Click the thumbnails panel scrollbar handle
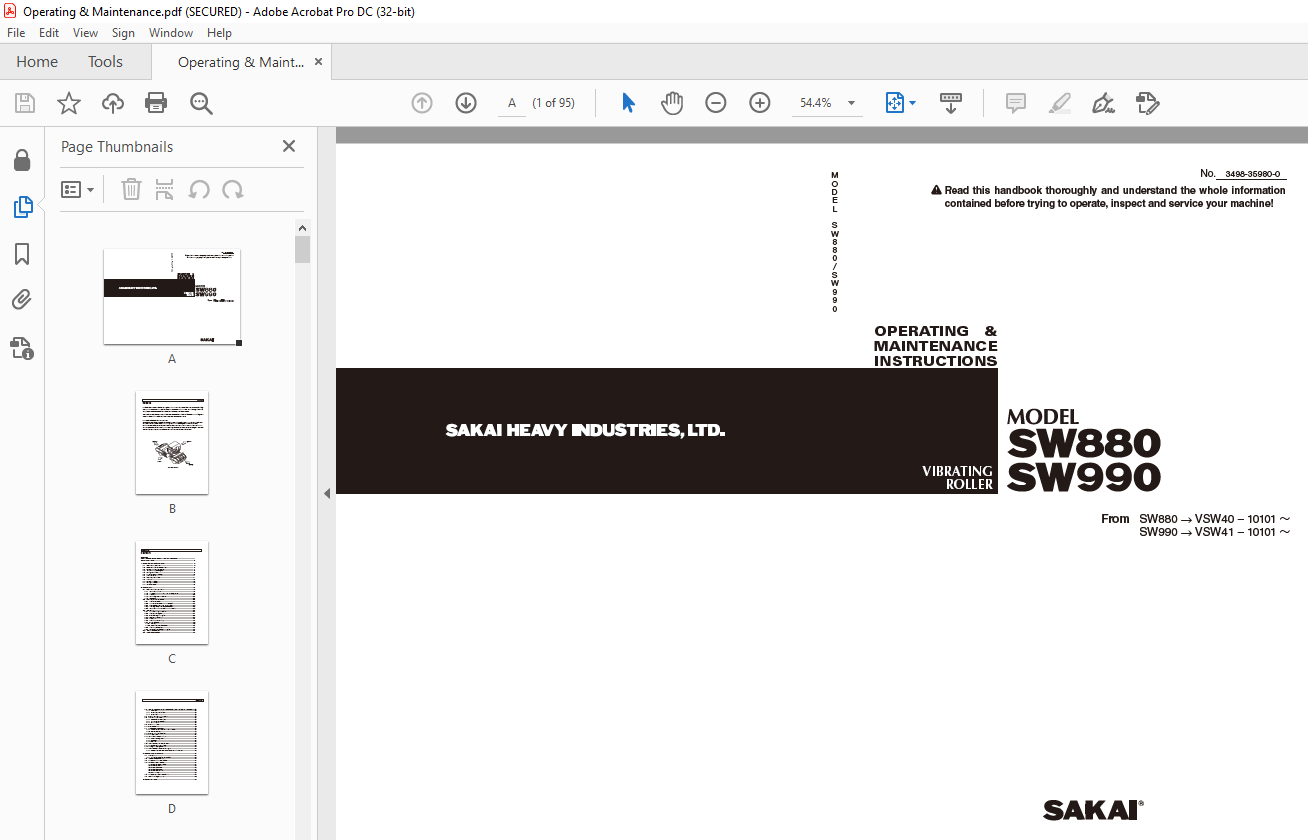Viewport: 1308px width, 840px height. coord(302,249)
